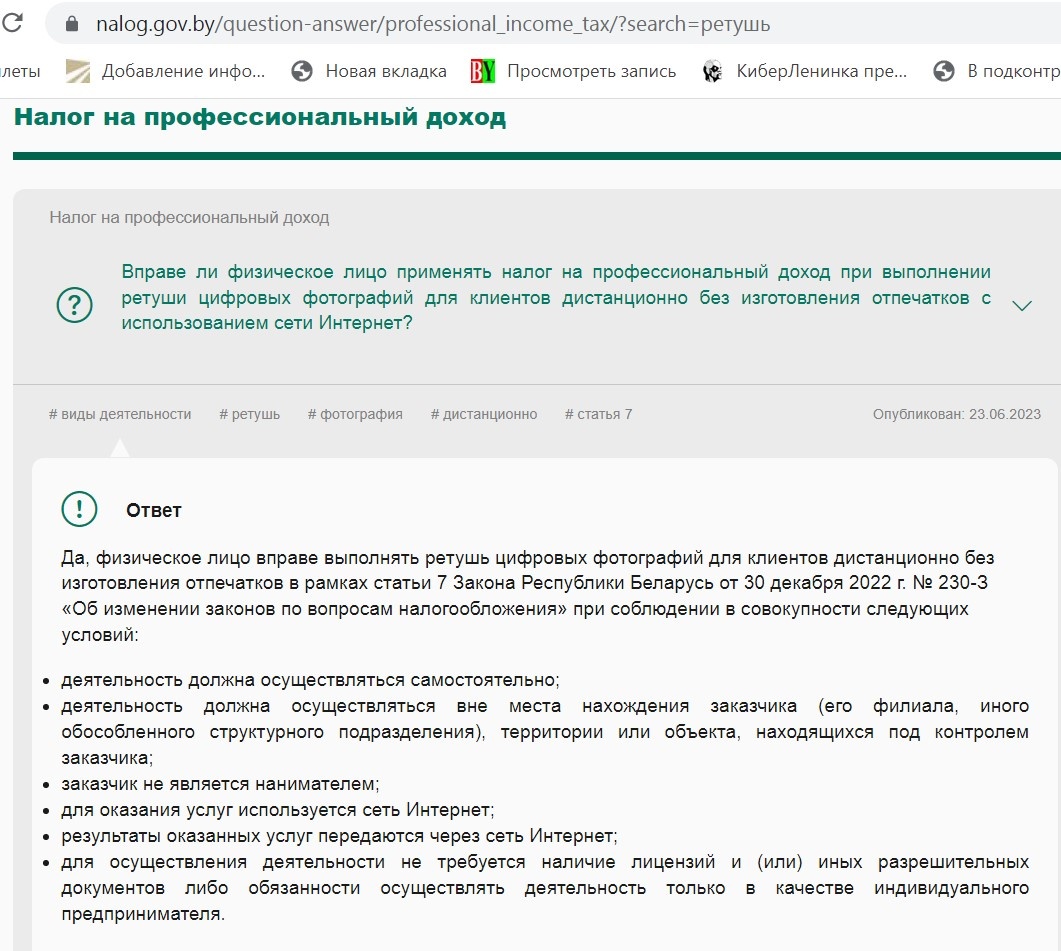This screenshot has width=1061, height=951.
Task: Open the виды деятельности tag
Action: pos(120,413)
